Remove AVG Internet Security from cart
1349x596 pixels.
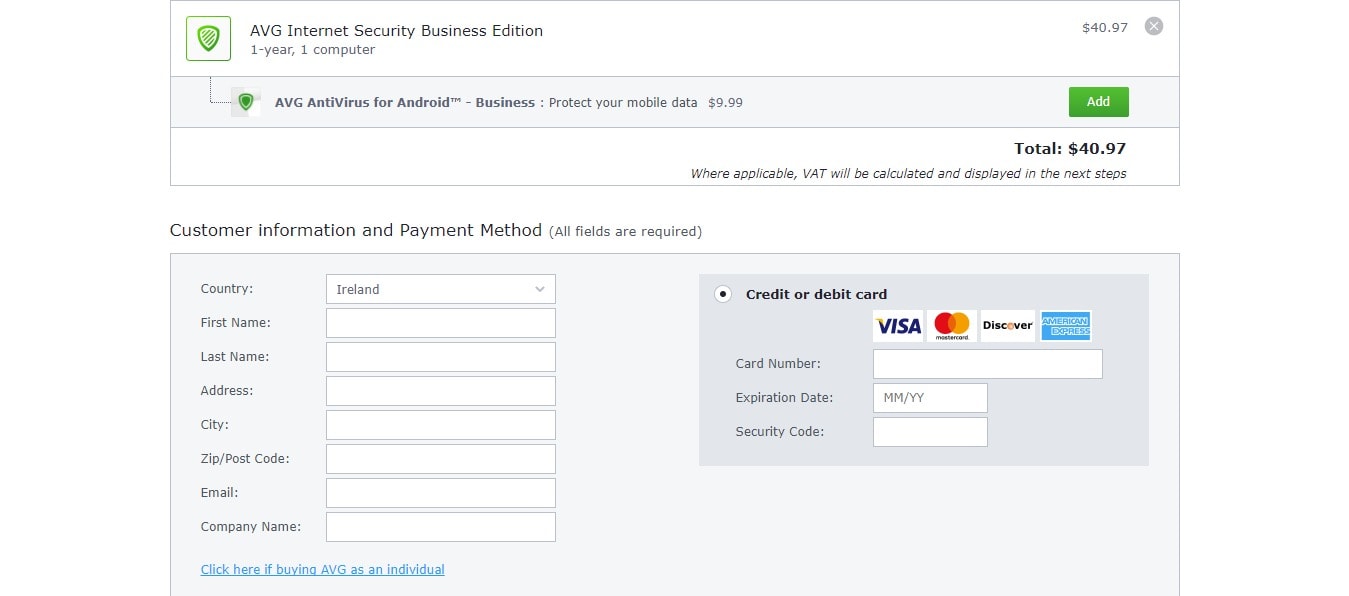(1153, 26)
